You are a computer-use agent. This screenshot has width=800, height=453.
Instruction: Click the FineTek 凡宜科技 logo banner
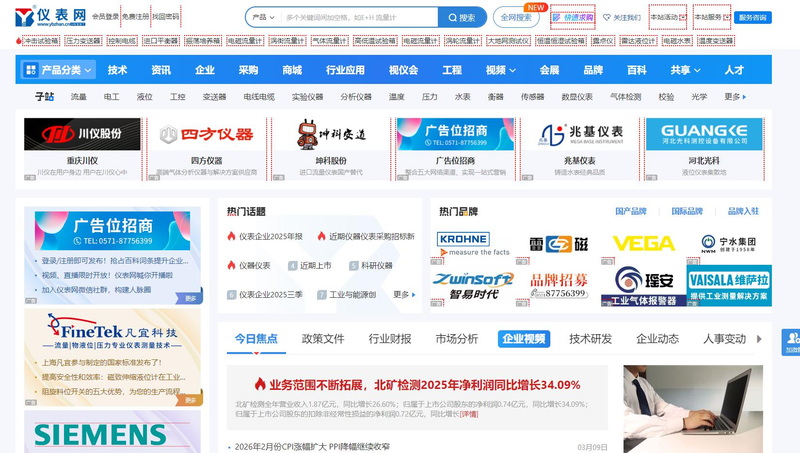point(112,333)
